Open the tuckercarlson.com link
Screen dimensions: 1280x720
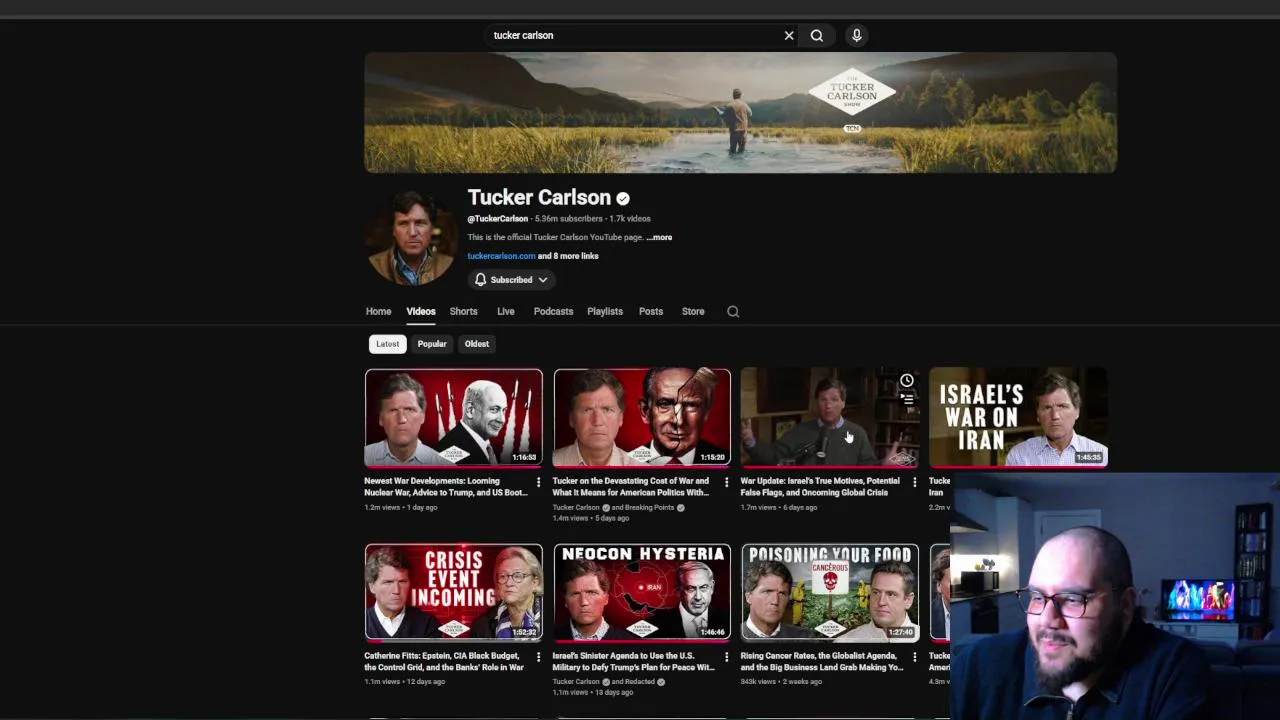click(x=501, y=256)
